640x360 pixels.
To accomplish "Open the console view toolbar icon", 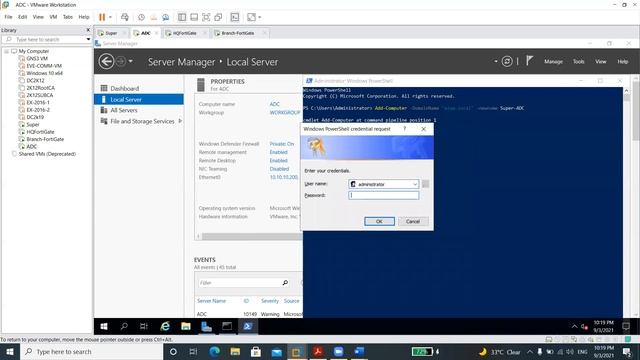I will [x=235, y=17].
